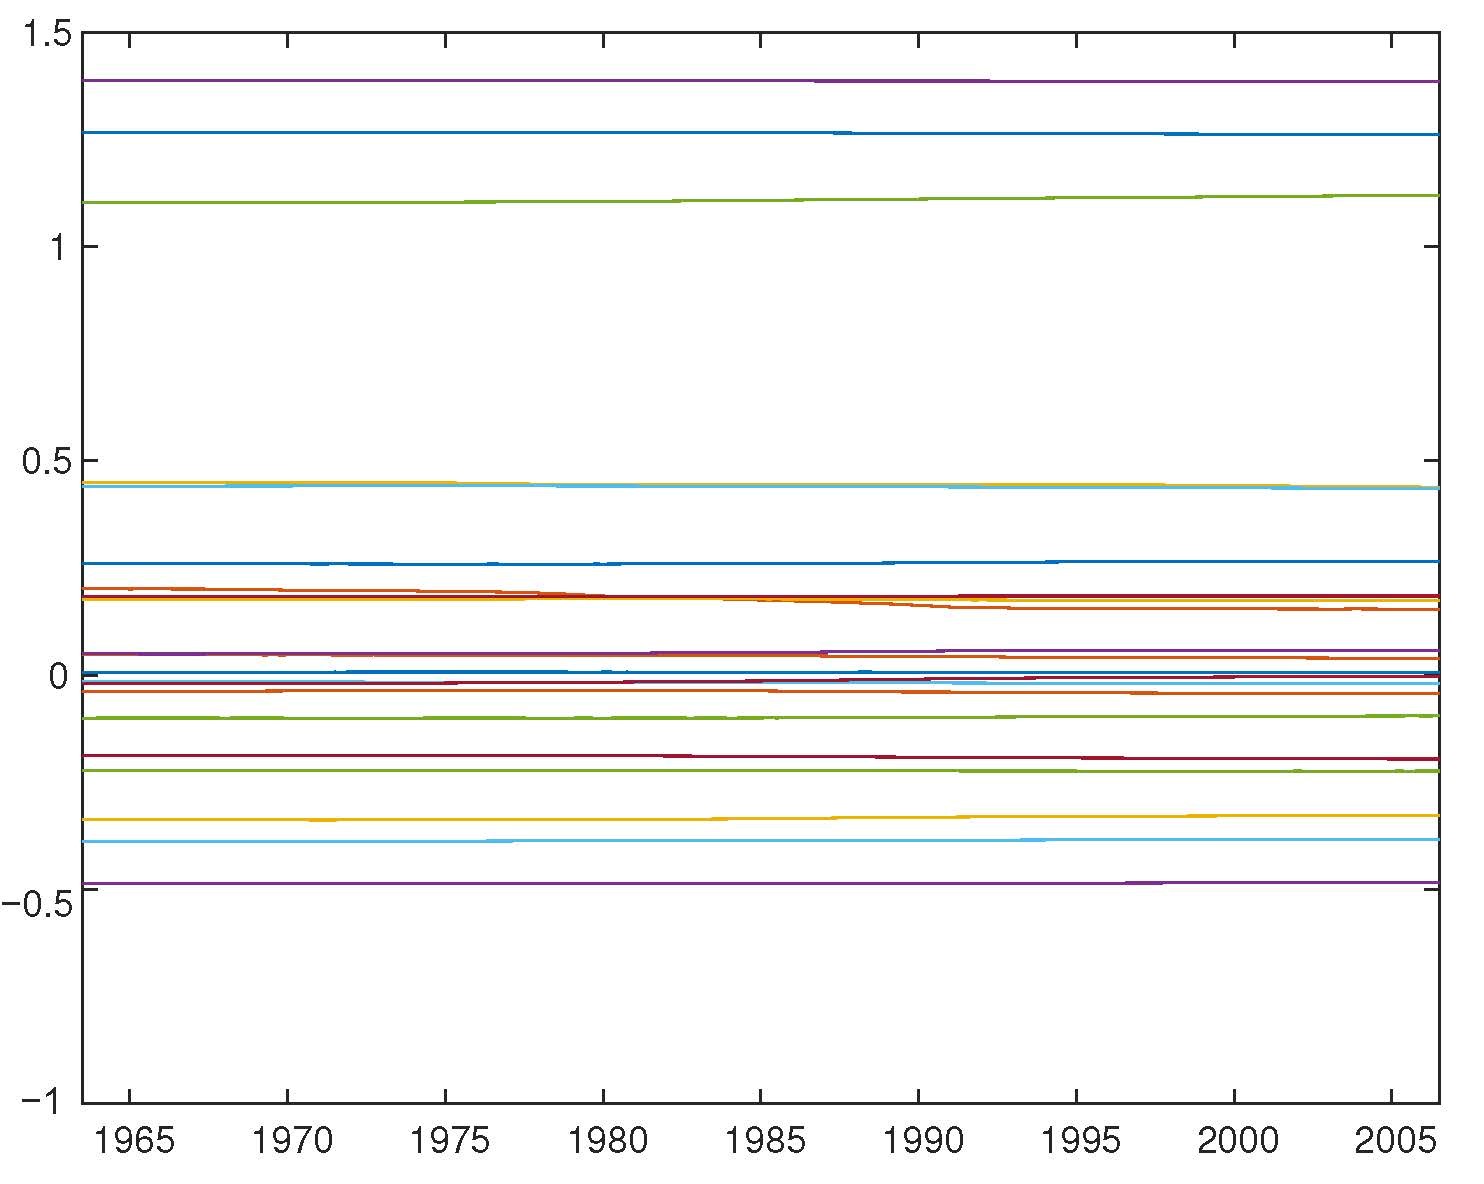The image size is (1484, 1184).
Task: Select the topmost purple line near 1.4
Action: coord(760,81)
